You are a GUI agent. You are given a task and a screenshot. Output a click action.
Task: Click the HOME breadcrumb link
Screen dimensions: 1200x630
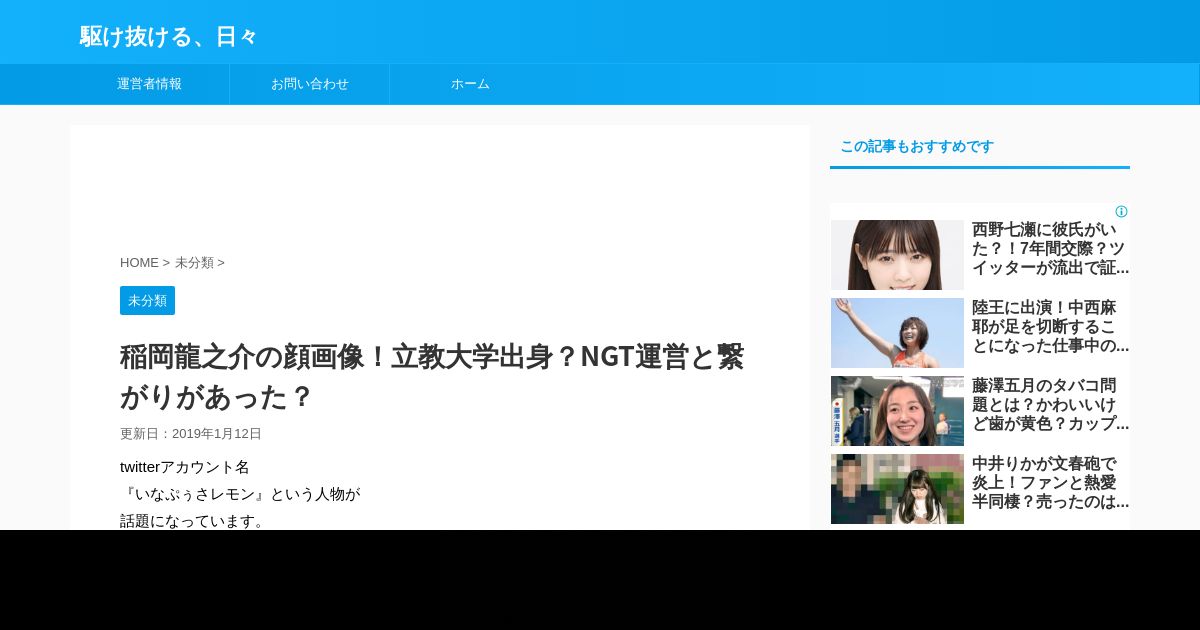(139, 262)
